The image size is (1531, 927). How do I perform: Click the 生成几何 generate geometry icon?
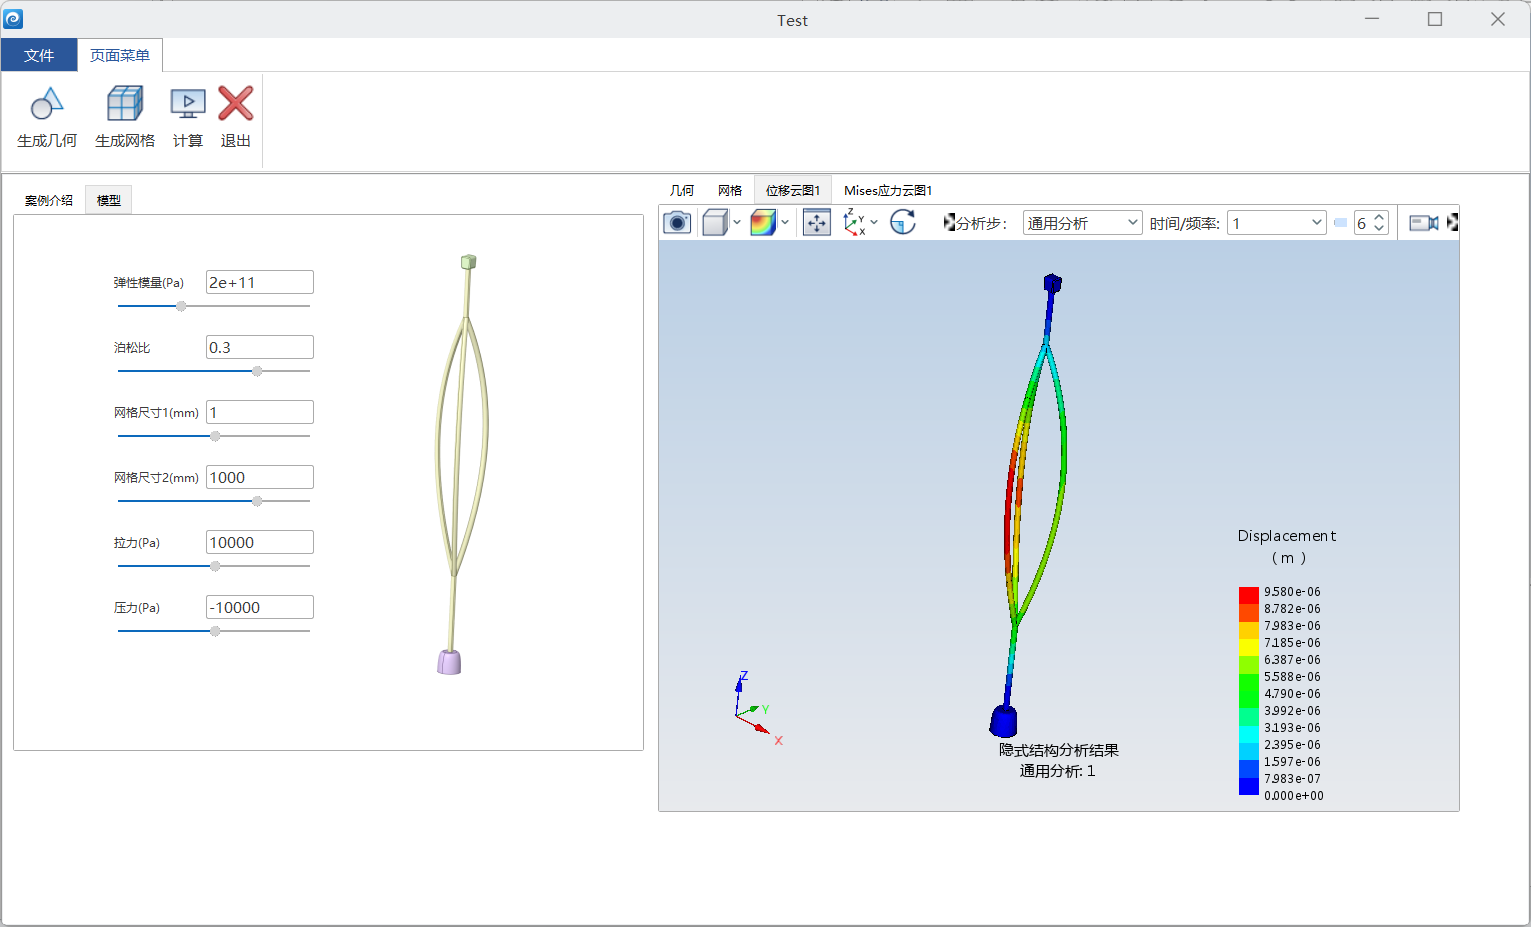click(47, 104)
